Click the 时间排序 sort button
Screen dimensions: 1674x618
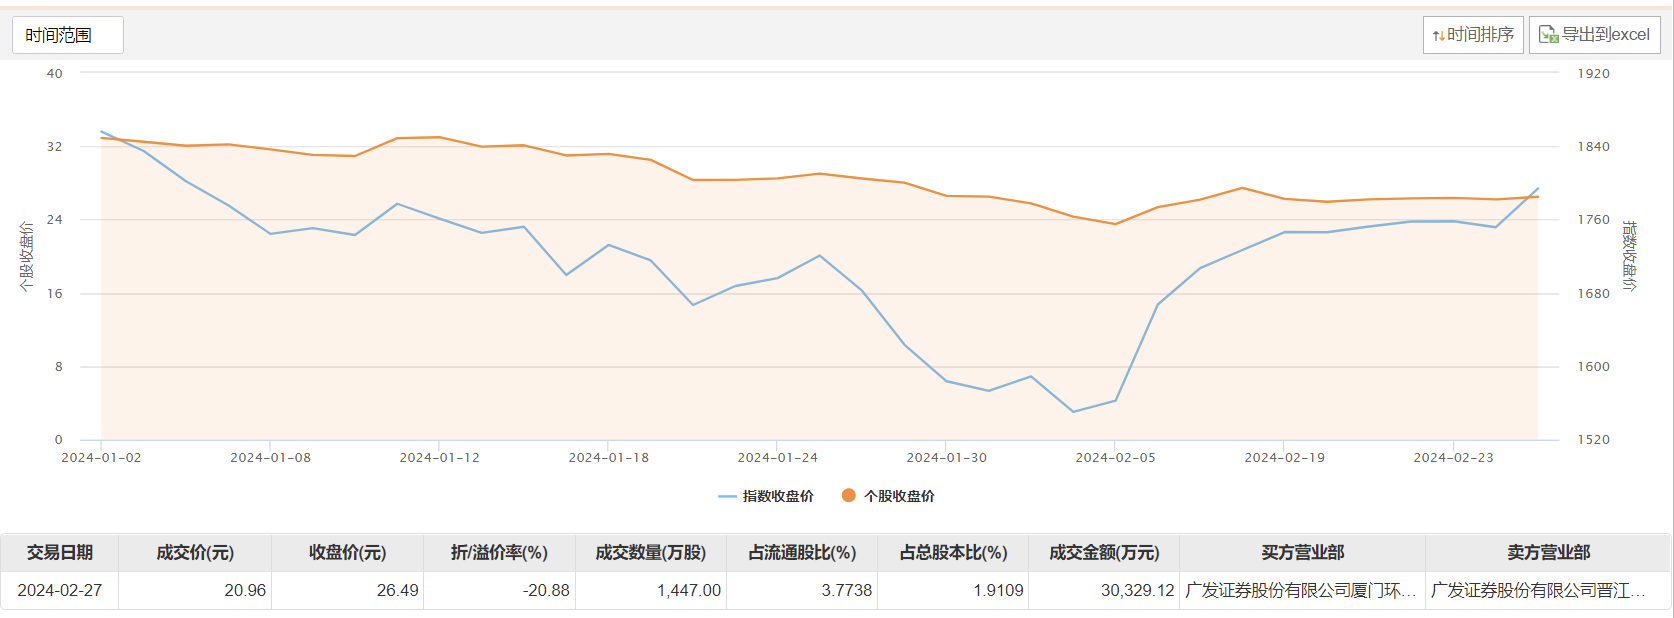(1473, 35)
